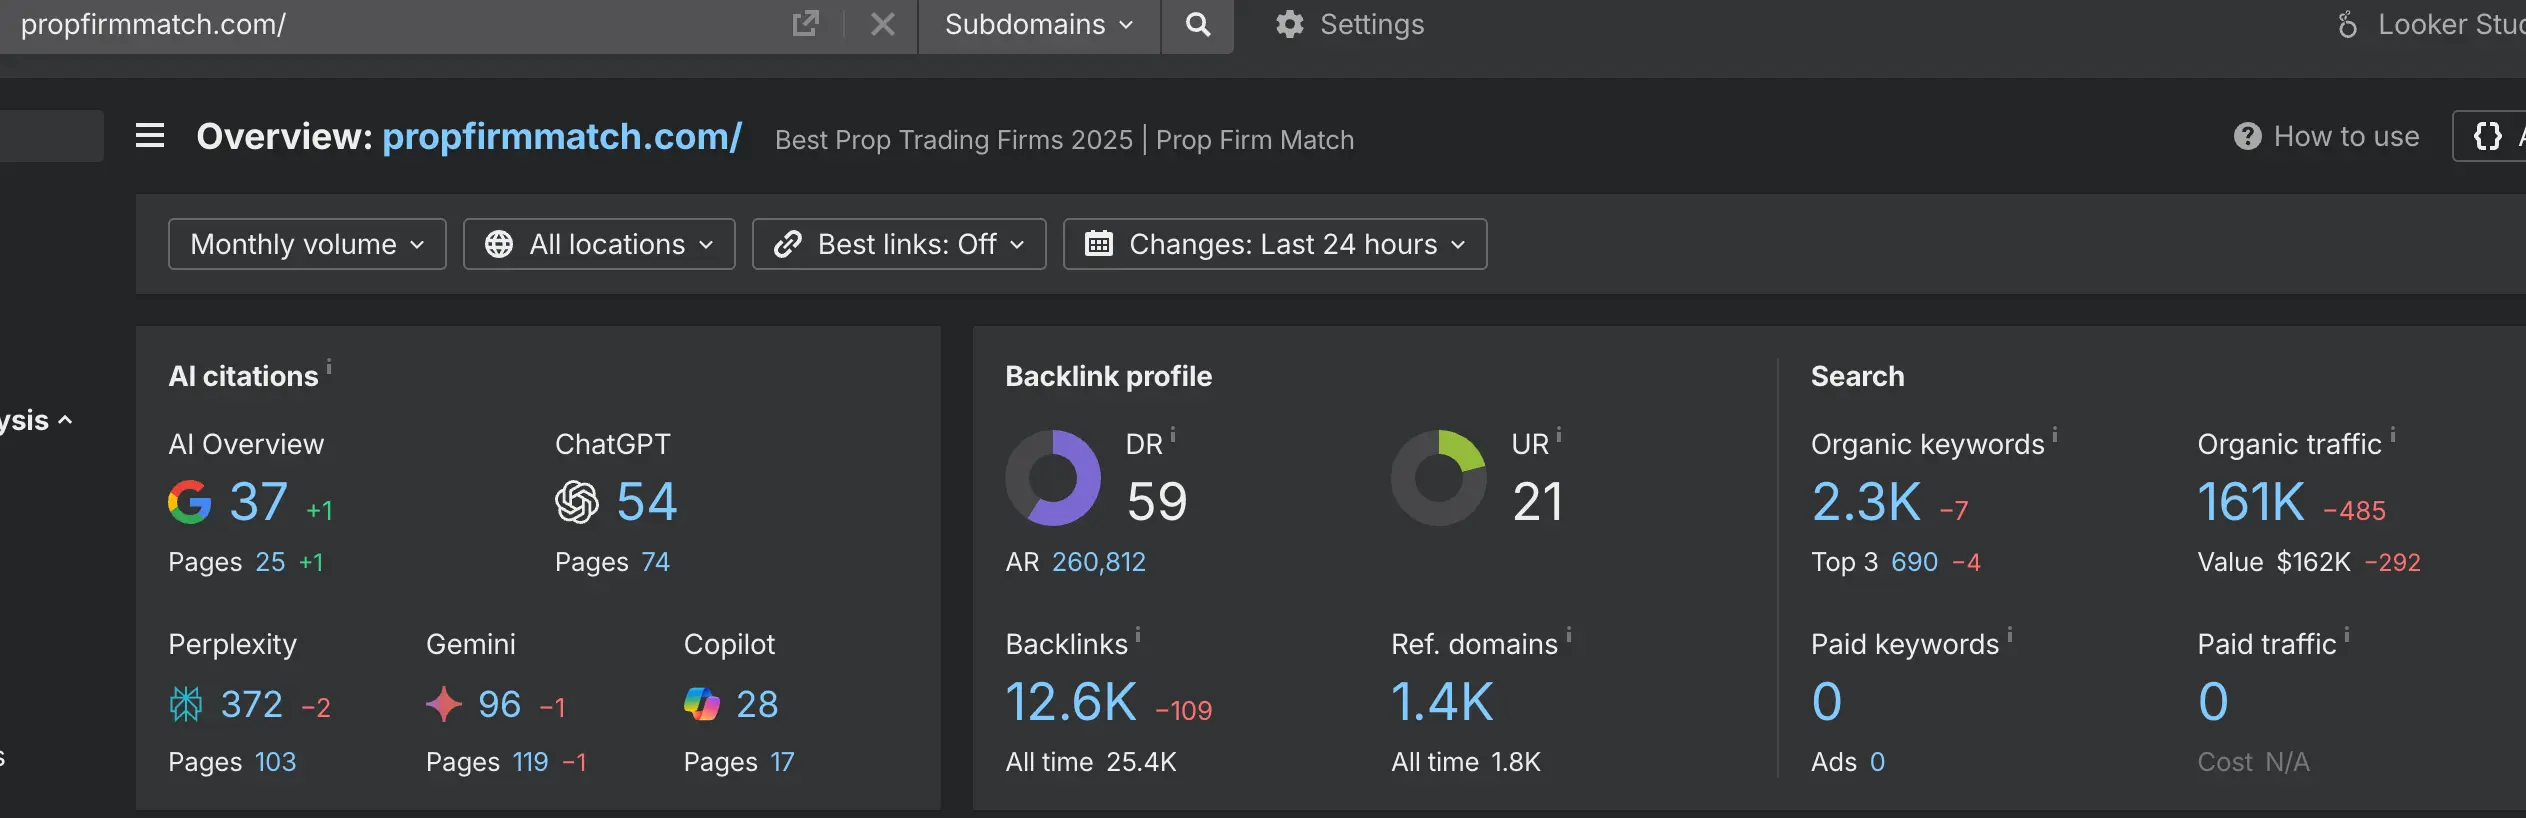Open All locations dropdown
This screenshot has width=2526, height=818.
click(599, 244)
